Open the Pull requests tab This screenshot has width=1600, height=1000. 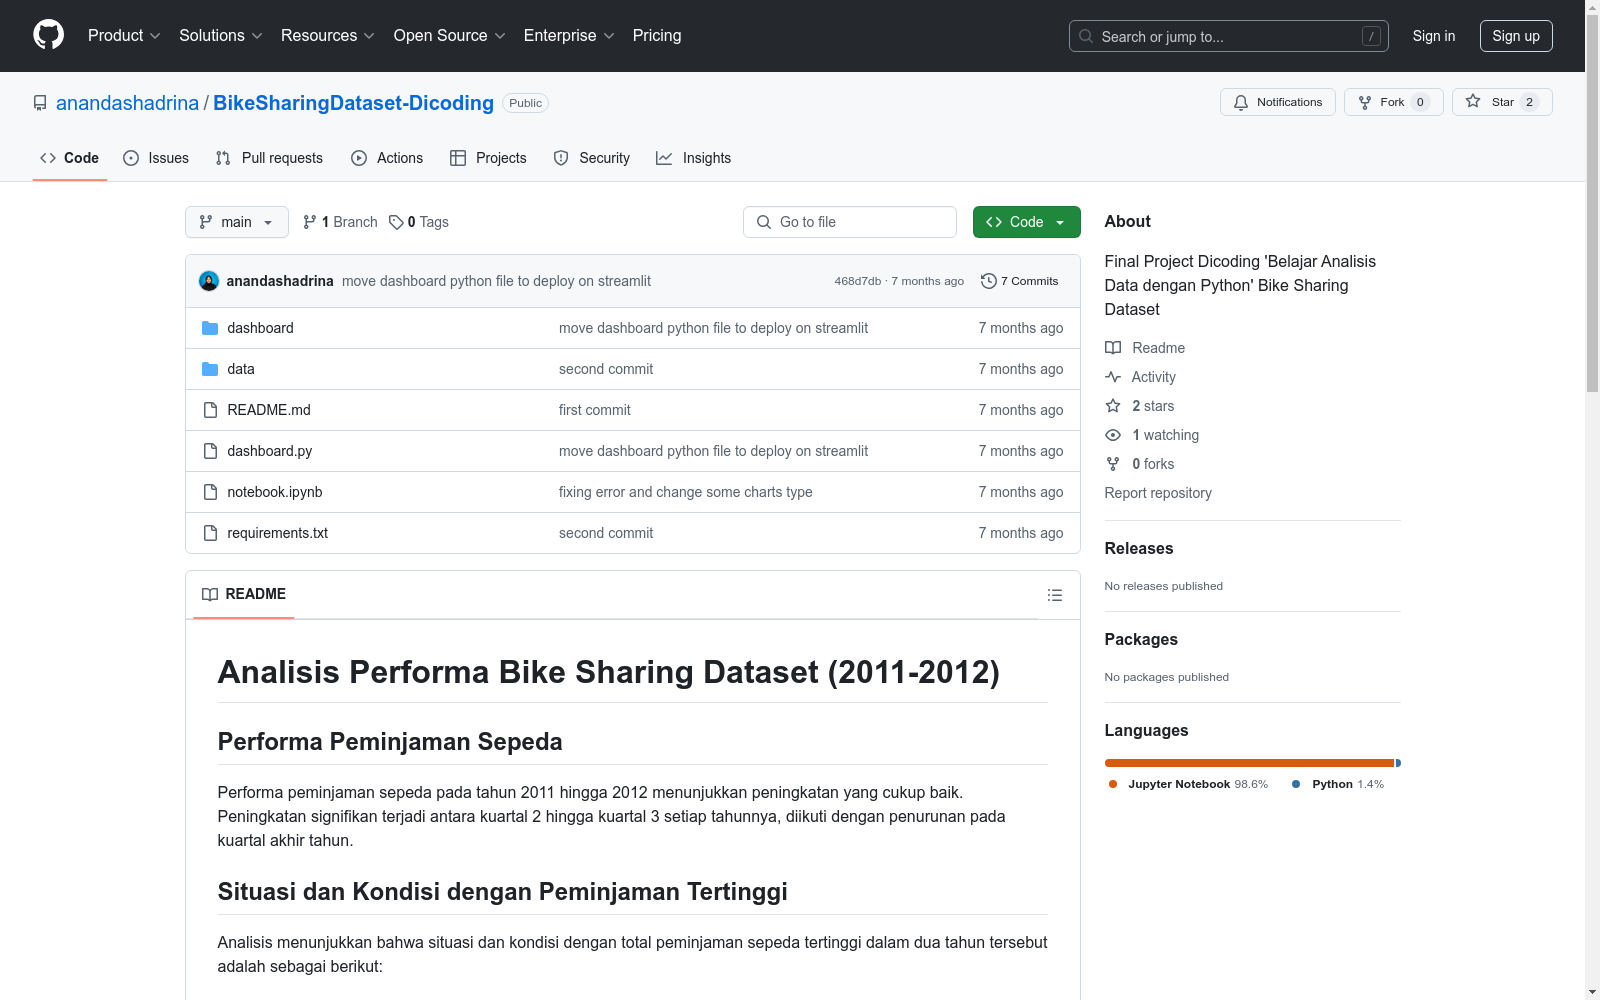pos(269,158)
